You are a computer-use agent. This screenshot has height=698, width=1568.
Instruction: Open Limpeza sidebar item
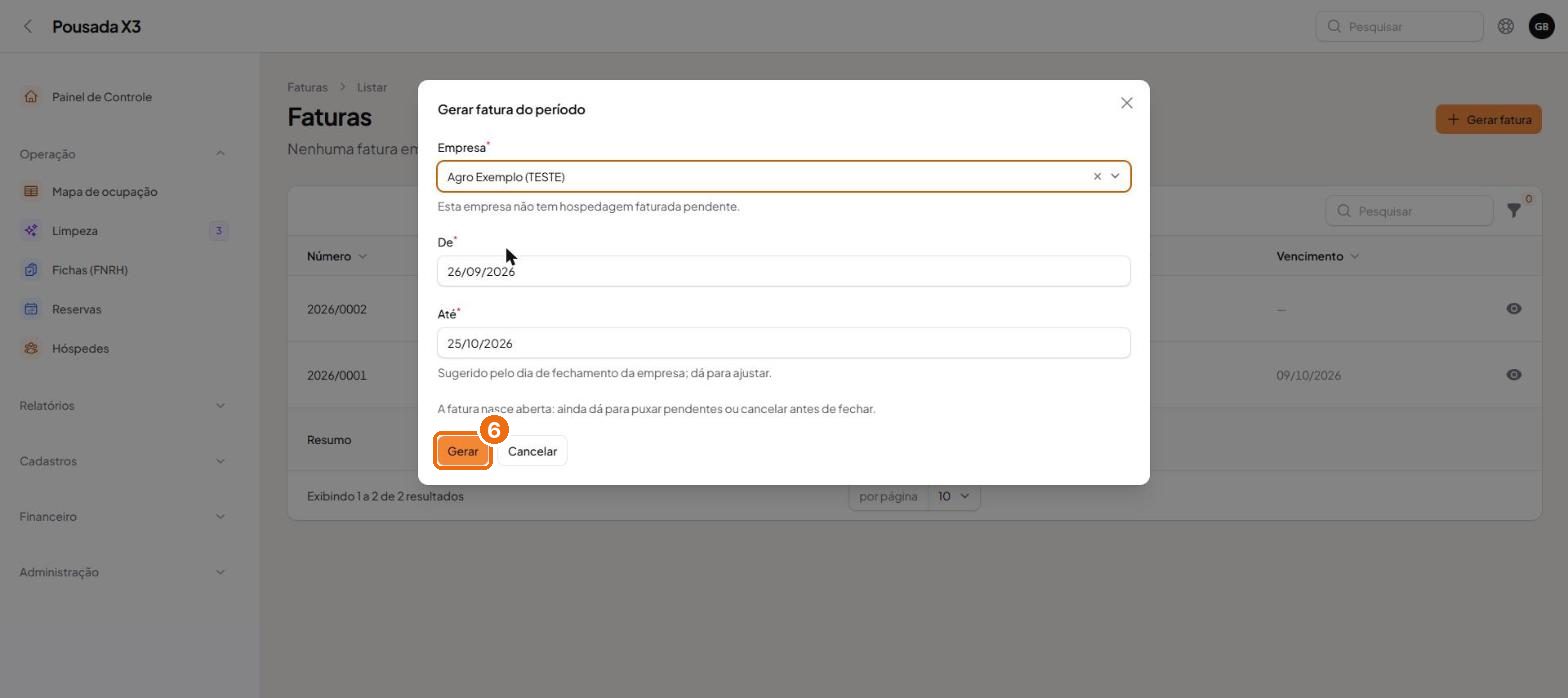point(74,231)
